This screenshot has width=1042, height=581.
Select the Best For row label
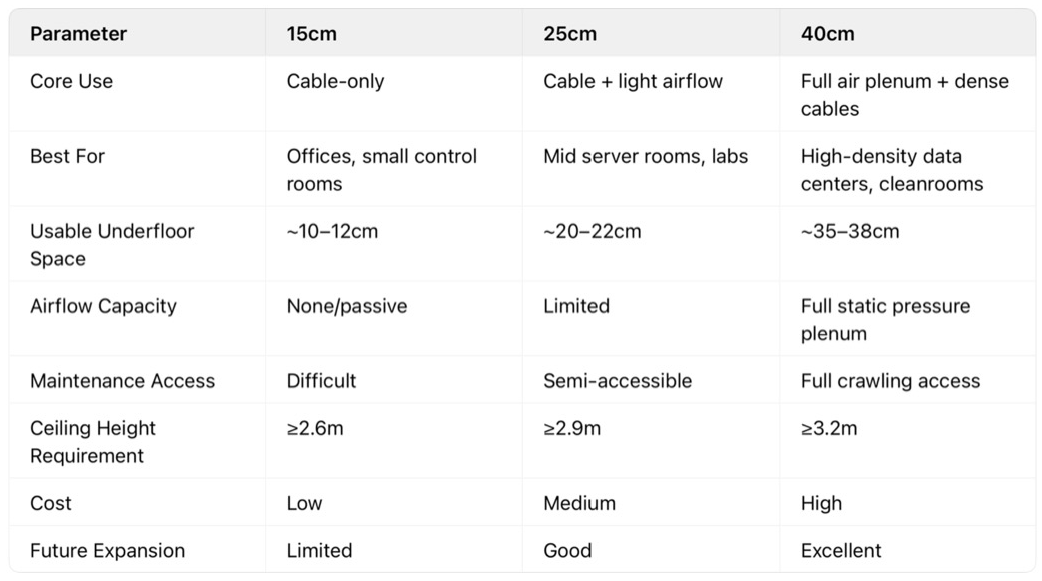click(67, 156)
